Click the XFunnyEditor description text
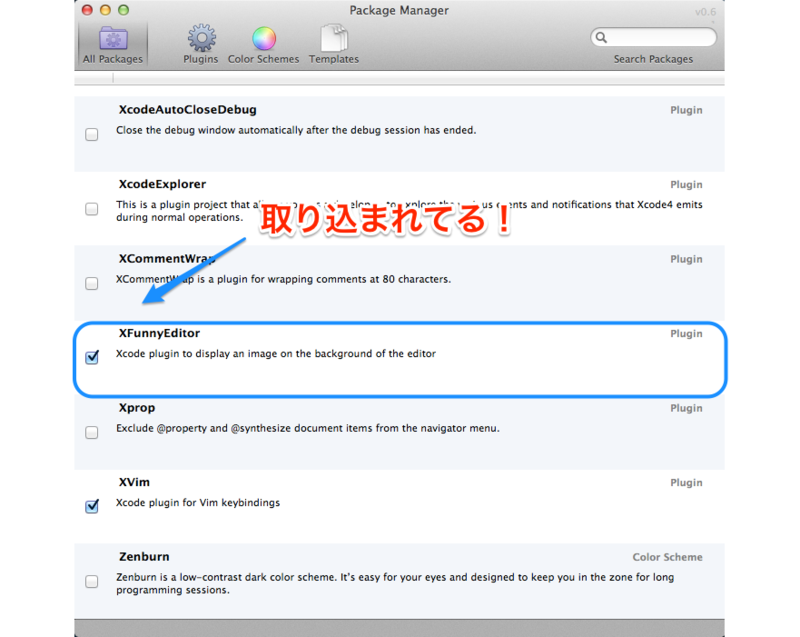The image size is (800, 637). click(x=276, y=353)
